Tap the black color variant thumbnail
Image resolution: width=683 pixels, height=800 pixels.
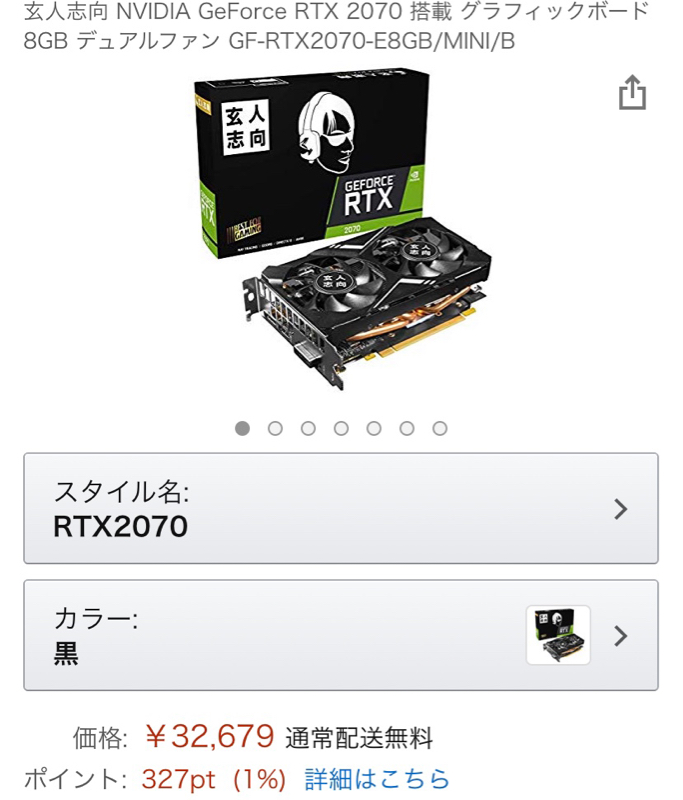tap(559, 635)
